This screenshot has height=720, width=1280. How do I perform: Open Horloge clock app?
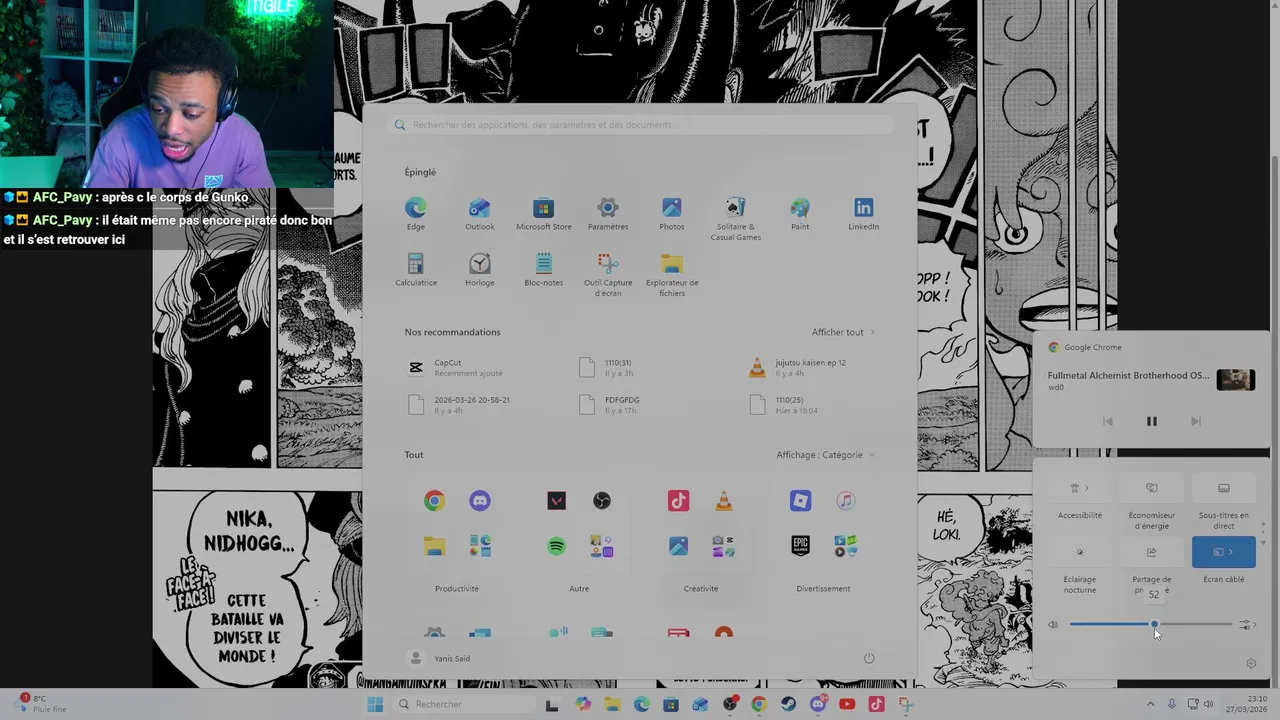coord(480,269)
